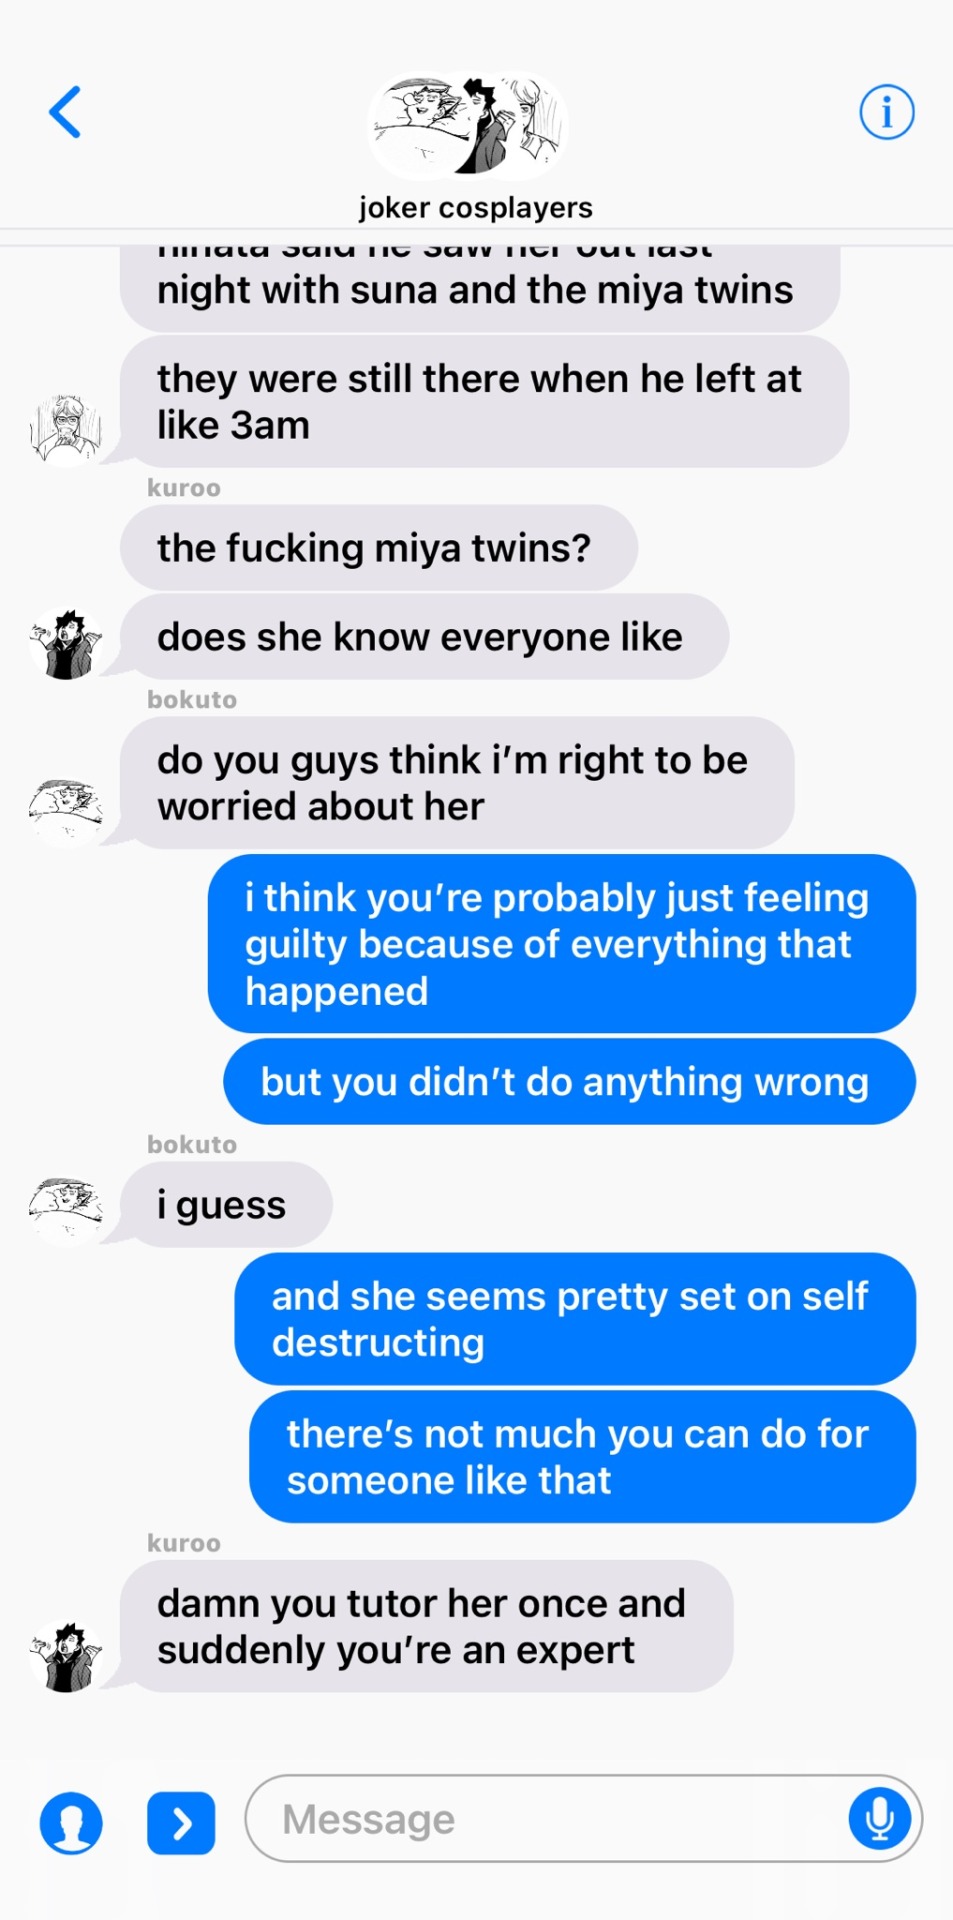Select the "the fucking miya twins?" bubble
The width and height of the screenshot is (953, 1920).
pyautogui.click(x=379, y=548)
